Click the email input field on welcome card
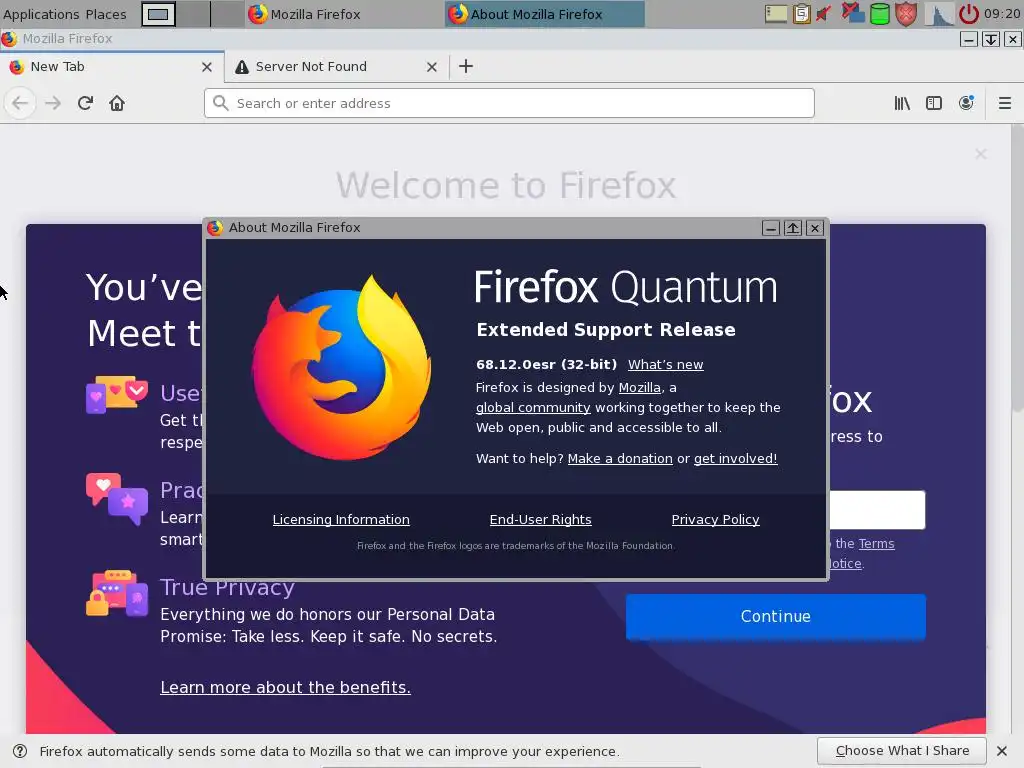The height and width of the screenshot is (768, 1024). (877, 510)
